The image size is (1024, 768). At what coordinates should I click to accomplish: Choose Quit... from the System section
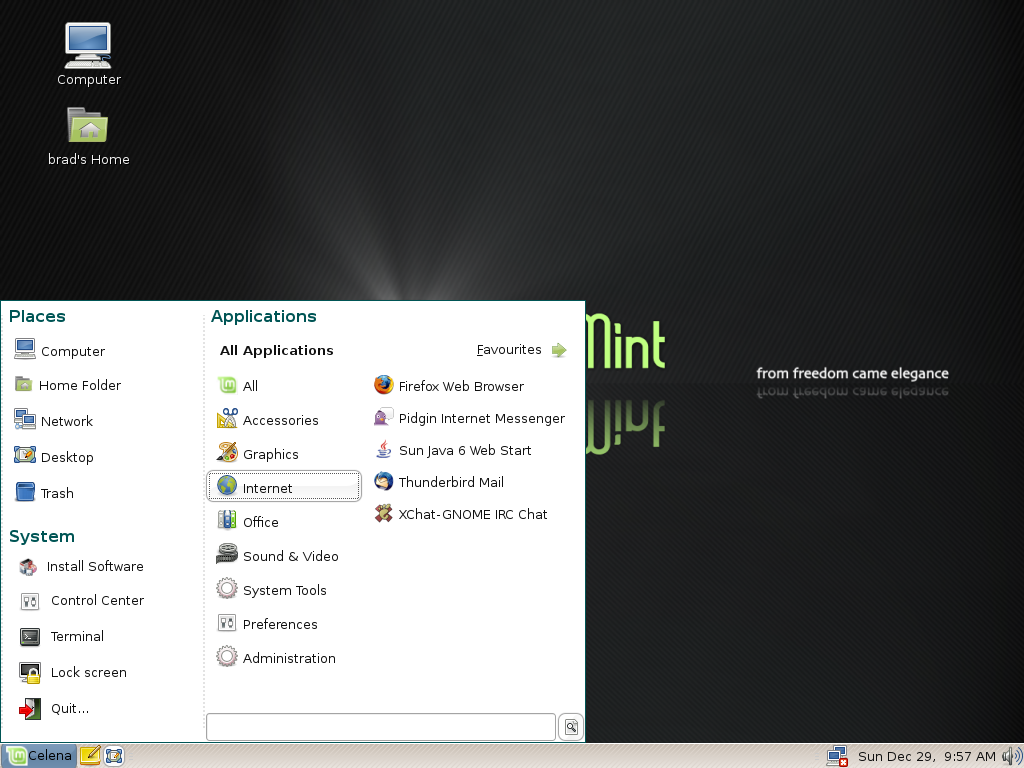coord(54,708)
